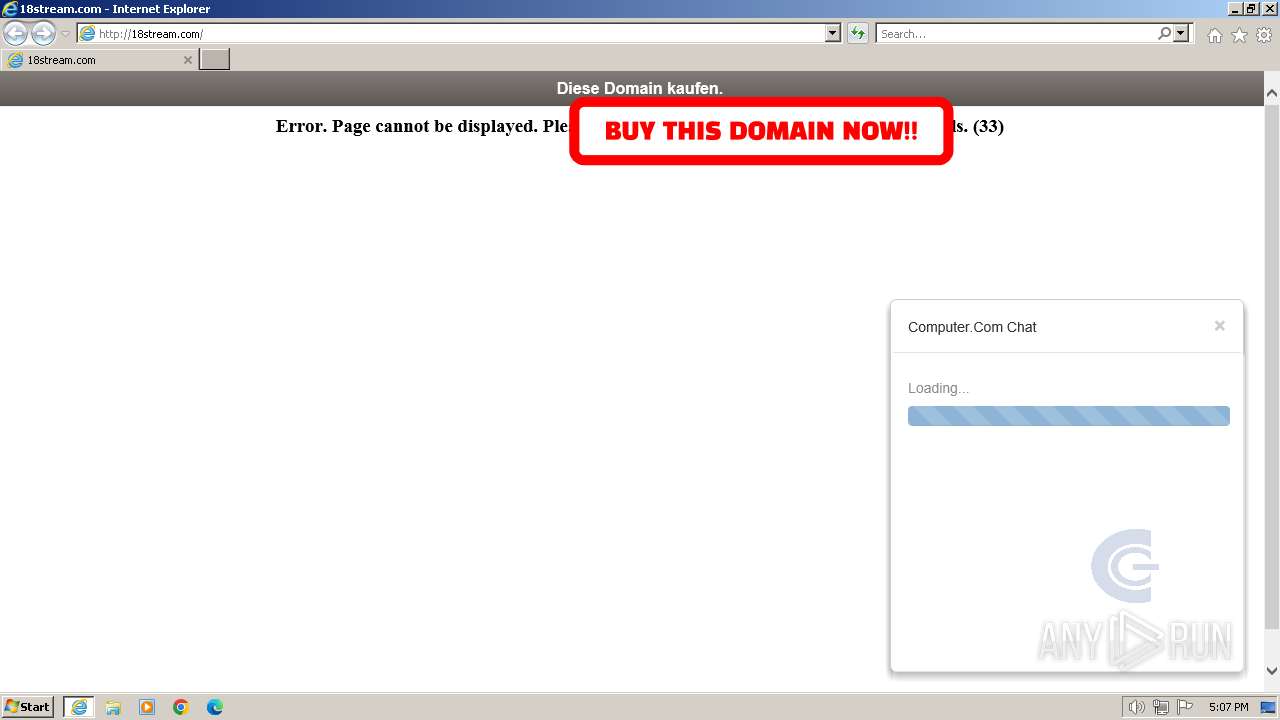This screenshot has height=720, width=1280.
Task: Click the vertical scrollbar track
Action: [1272, 645]
